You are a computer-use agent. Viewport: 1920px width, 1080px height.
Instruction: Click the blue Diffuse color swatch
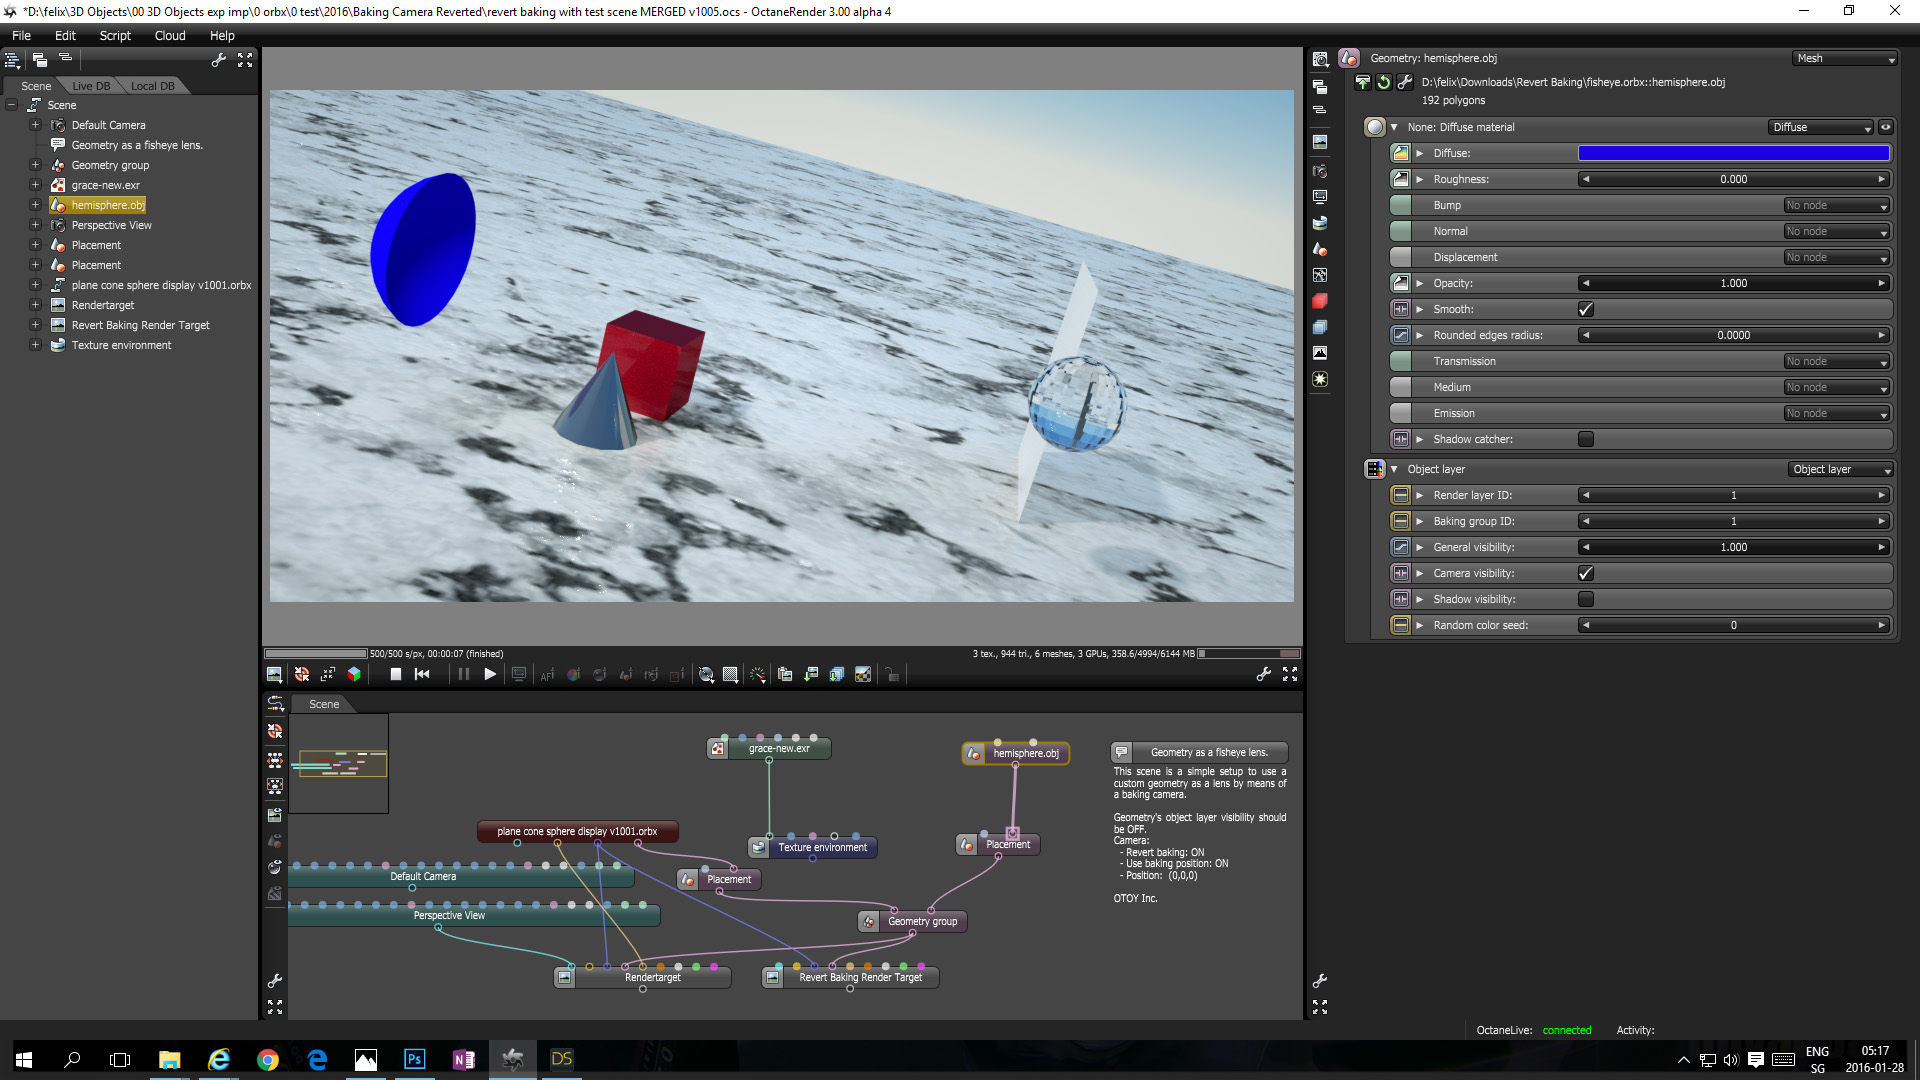(1733, 154)
